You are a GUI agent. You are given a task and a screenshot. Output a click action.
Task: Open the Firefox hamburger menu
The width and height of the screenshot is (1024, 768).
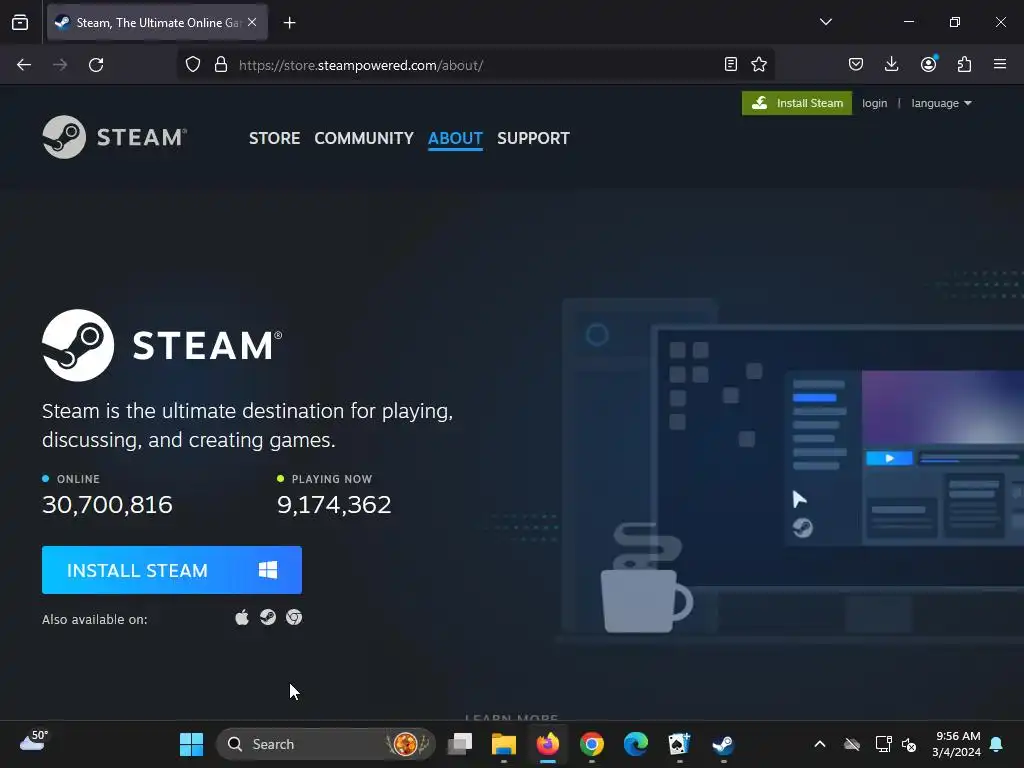click(x=1000, y=64)
